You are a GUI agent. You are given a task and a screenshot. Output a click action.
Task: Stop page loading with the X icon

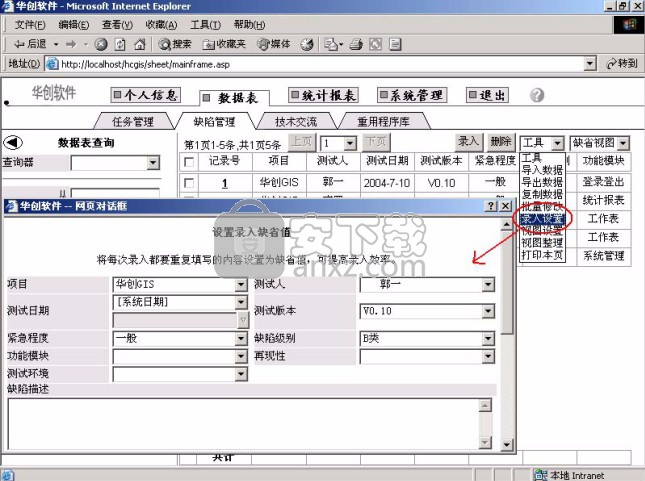point(101,44)
